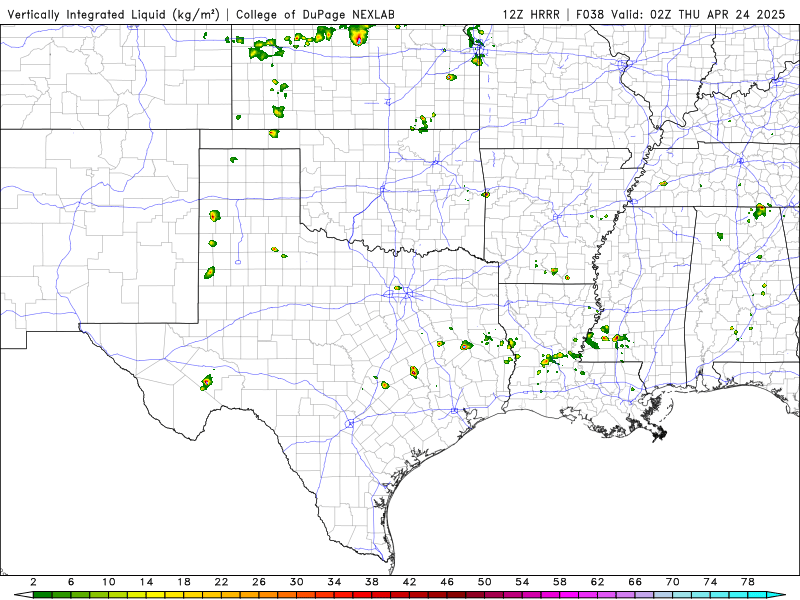Click the legend value 66
Viewport: 800px width, 600px height.
[635, 582]
